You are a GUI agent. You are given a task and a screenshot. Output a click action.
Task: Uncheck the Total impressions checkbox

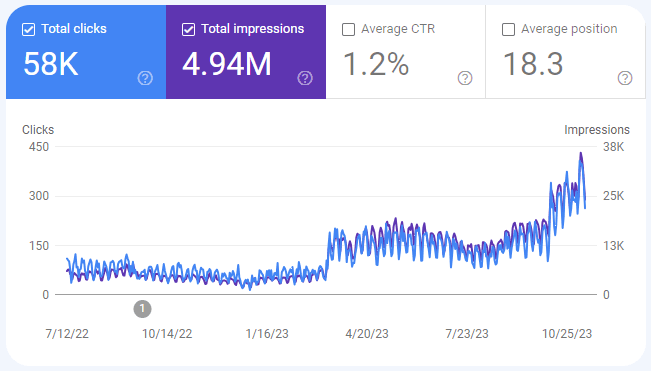click(188, 29)
